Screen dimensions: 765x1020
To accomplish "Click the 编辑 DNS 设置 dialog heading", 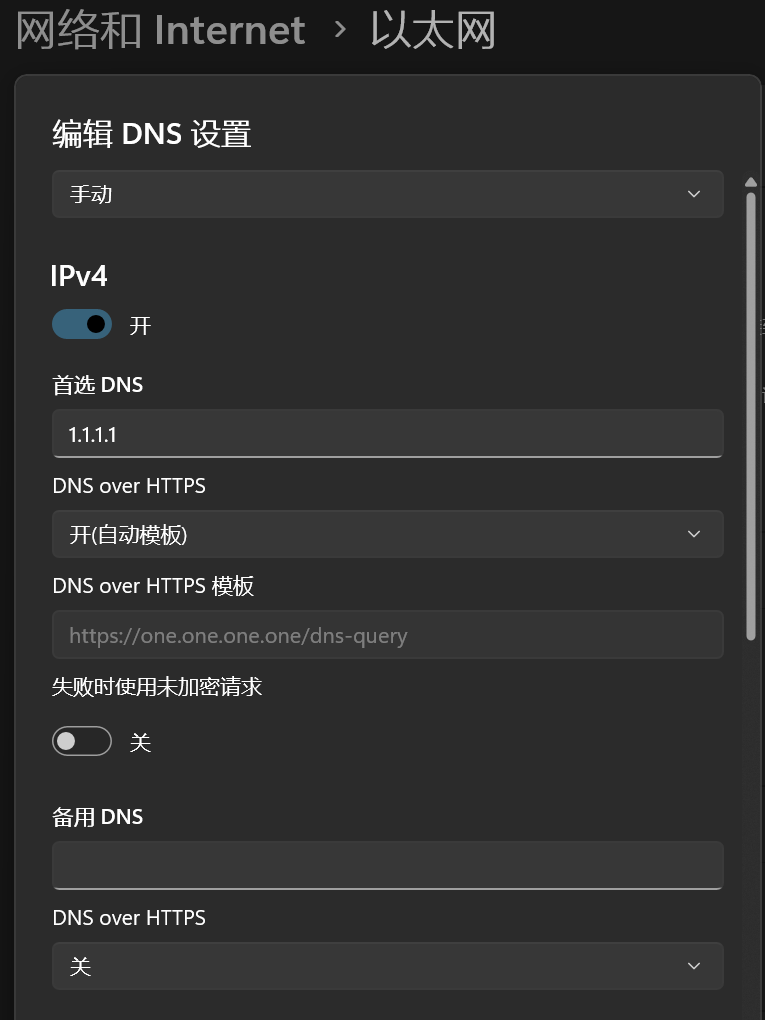I will (151, 134).
